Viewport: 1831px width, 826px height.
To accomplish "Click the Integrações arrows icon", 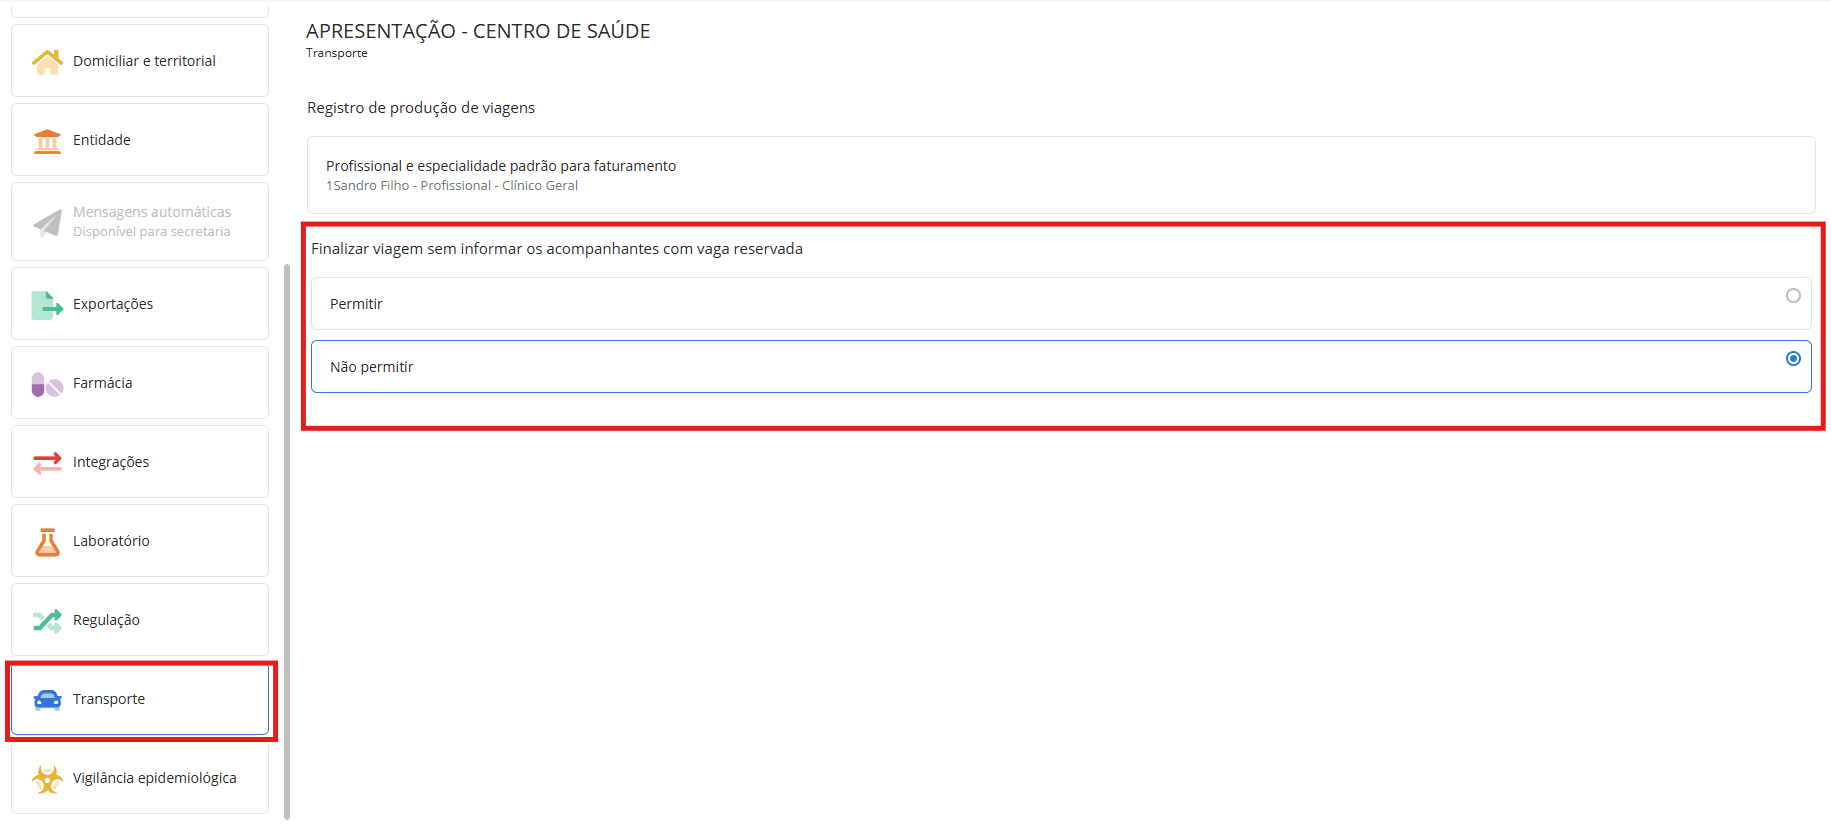I will pos(47,463).
